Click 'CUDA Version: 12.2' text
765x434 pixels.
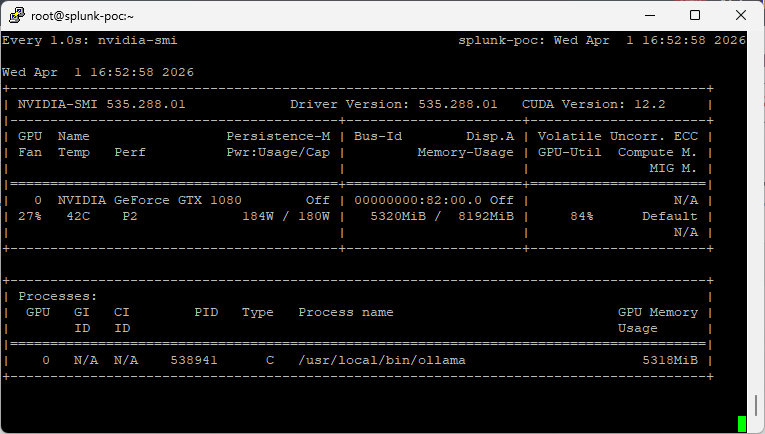594,104
